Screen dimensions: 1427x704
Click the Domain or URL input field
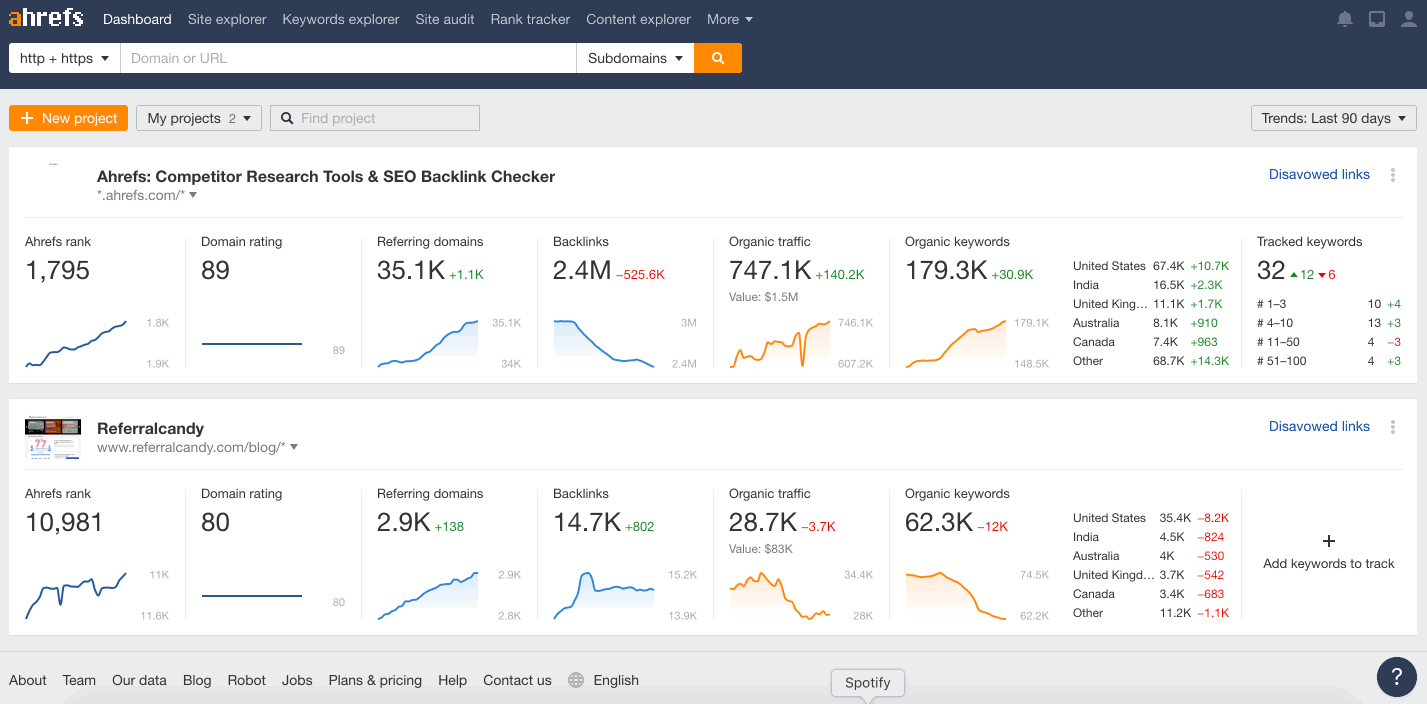(347, 58)
